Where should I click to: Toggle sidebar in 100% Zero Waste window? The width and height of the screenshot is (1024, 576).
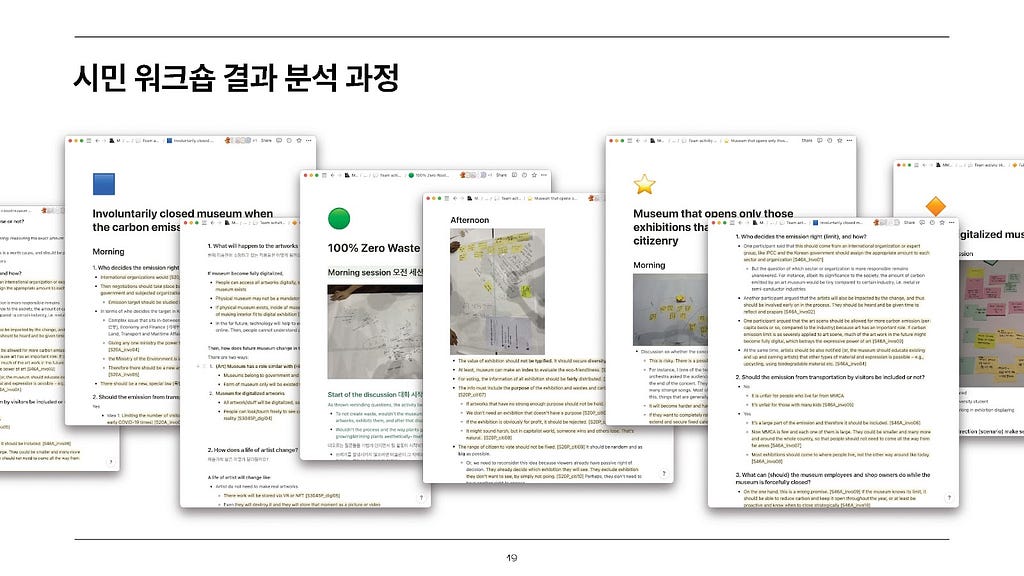click(x=324, y=175)
